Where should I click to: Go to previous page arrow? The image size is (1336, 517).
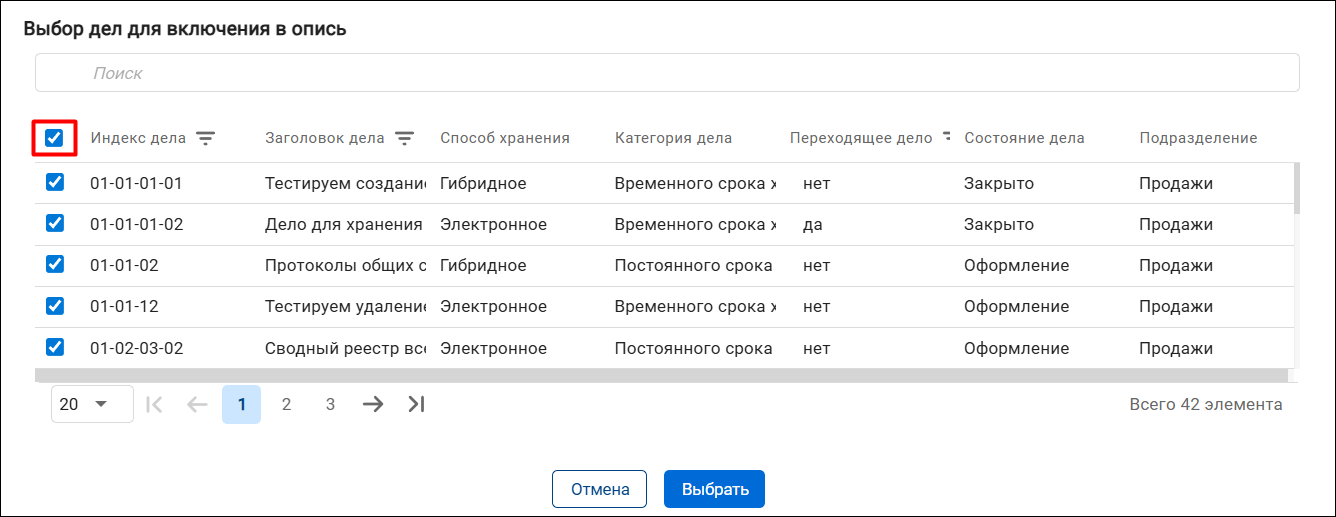tap(197, 404)
